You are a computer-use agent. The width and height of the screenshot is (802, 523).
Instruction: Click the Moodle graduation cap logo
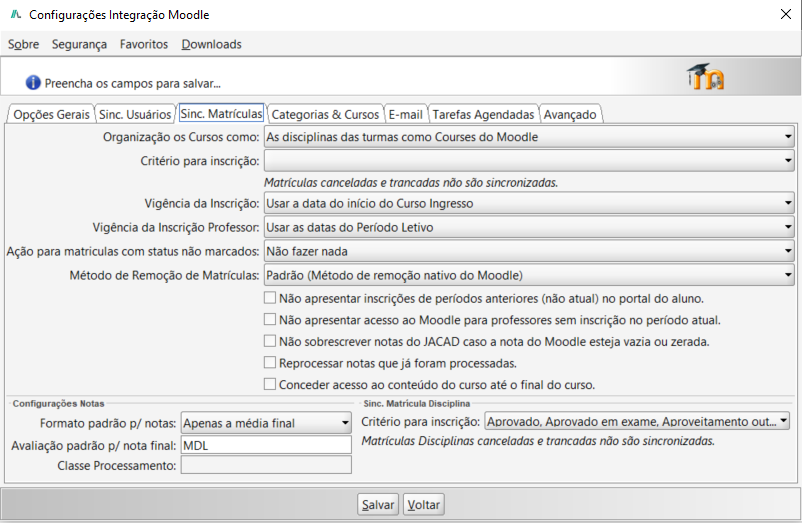point(705,77)
